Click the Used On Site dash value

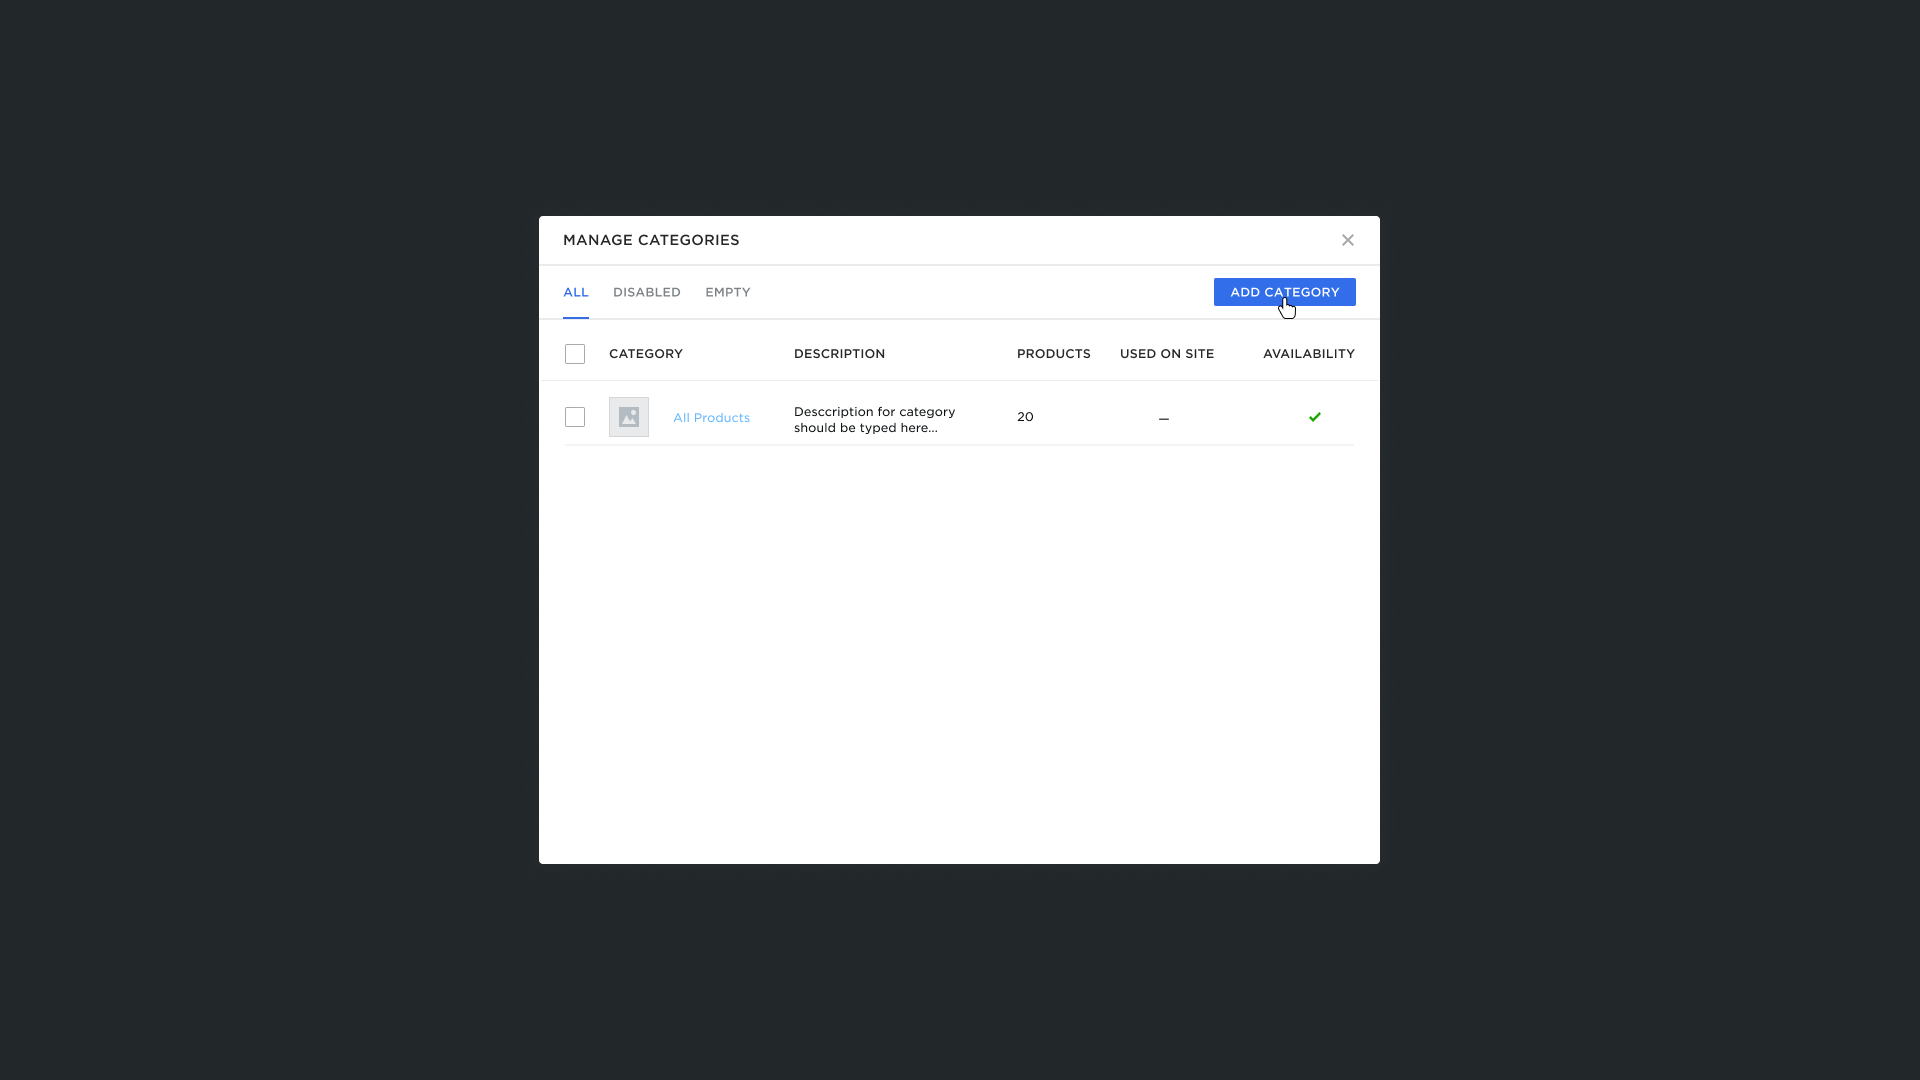point(1163,418)
